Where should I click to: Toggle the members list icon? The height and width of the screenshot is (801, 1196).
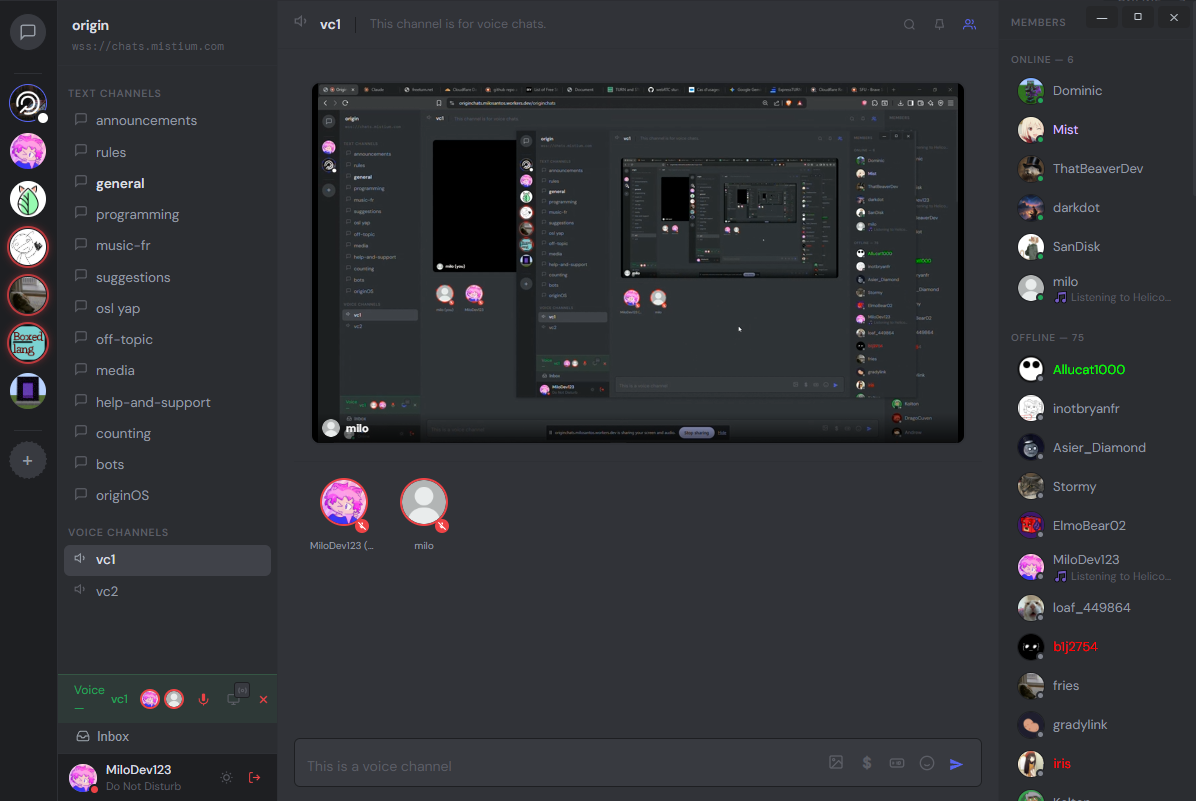969,24
